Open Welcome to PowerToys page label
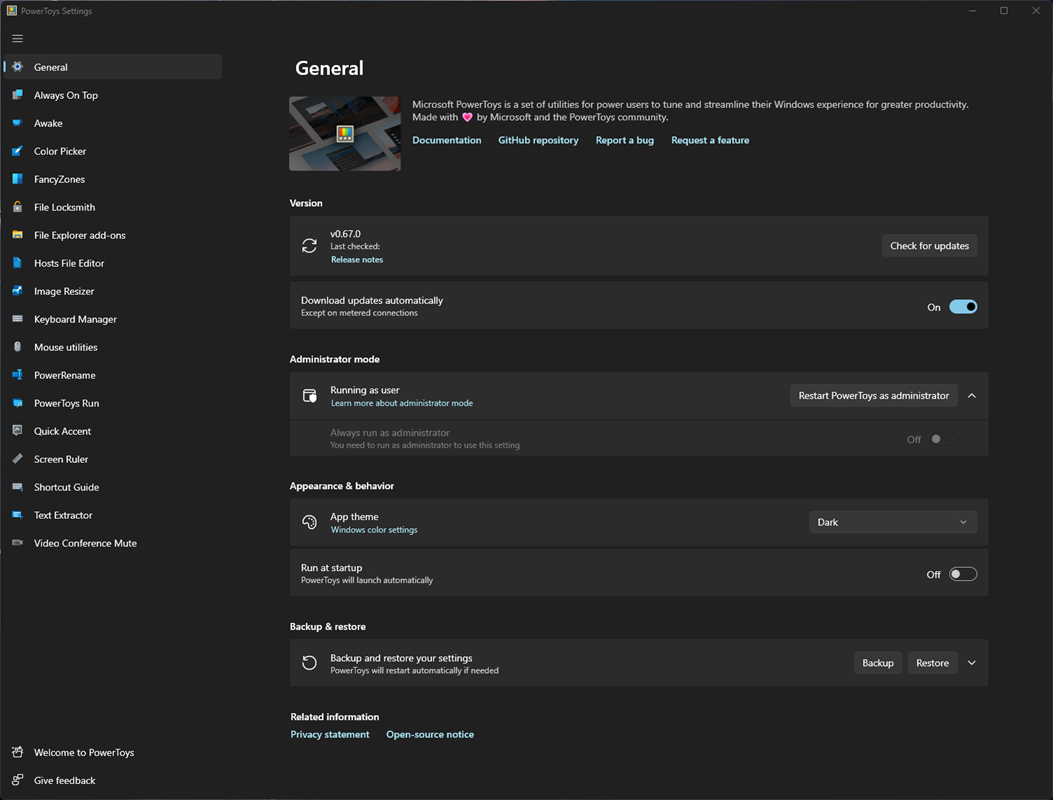Screen dimensions: 1053x800 tap(84, 752)
